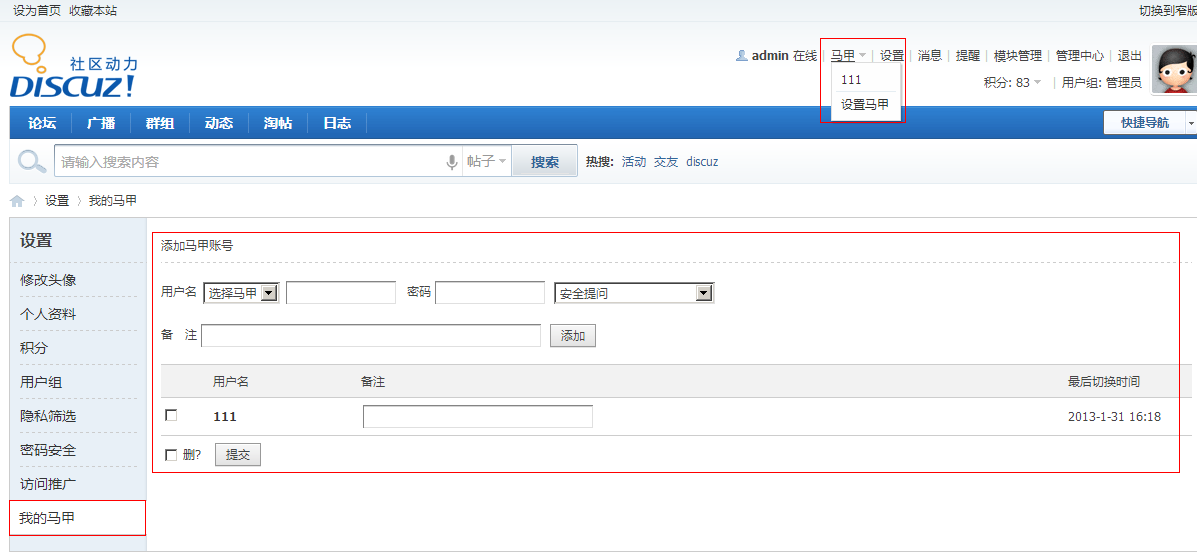This screenshot has height=556, width=1197.
Task: Click the Discuz! logo
Action: [x=73, y=68]
